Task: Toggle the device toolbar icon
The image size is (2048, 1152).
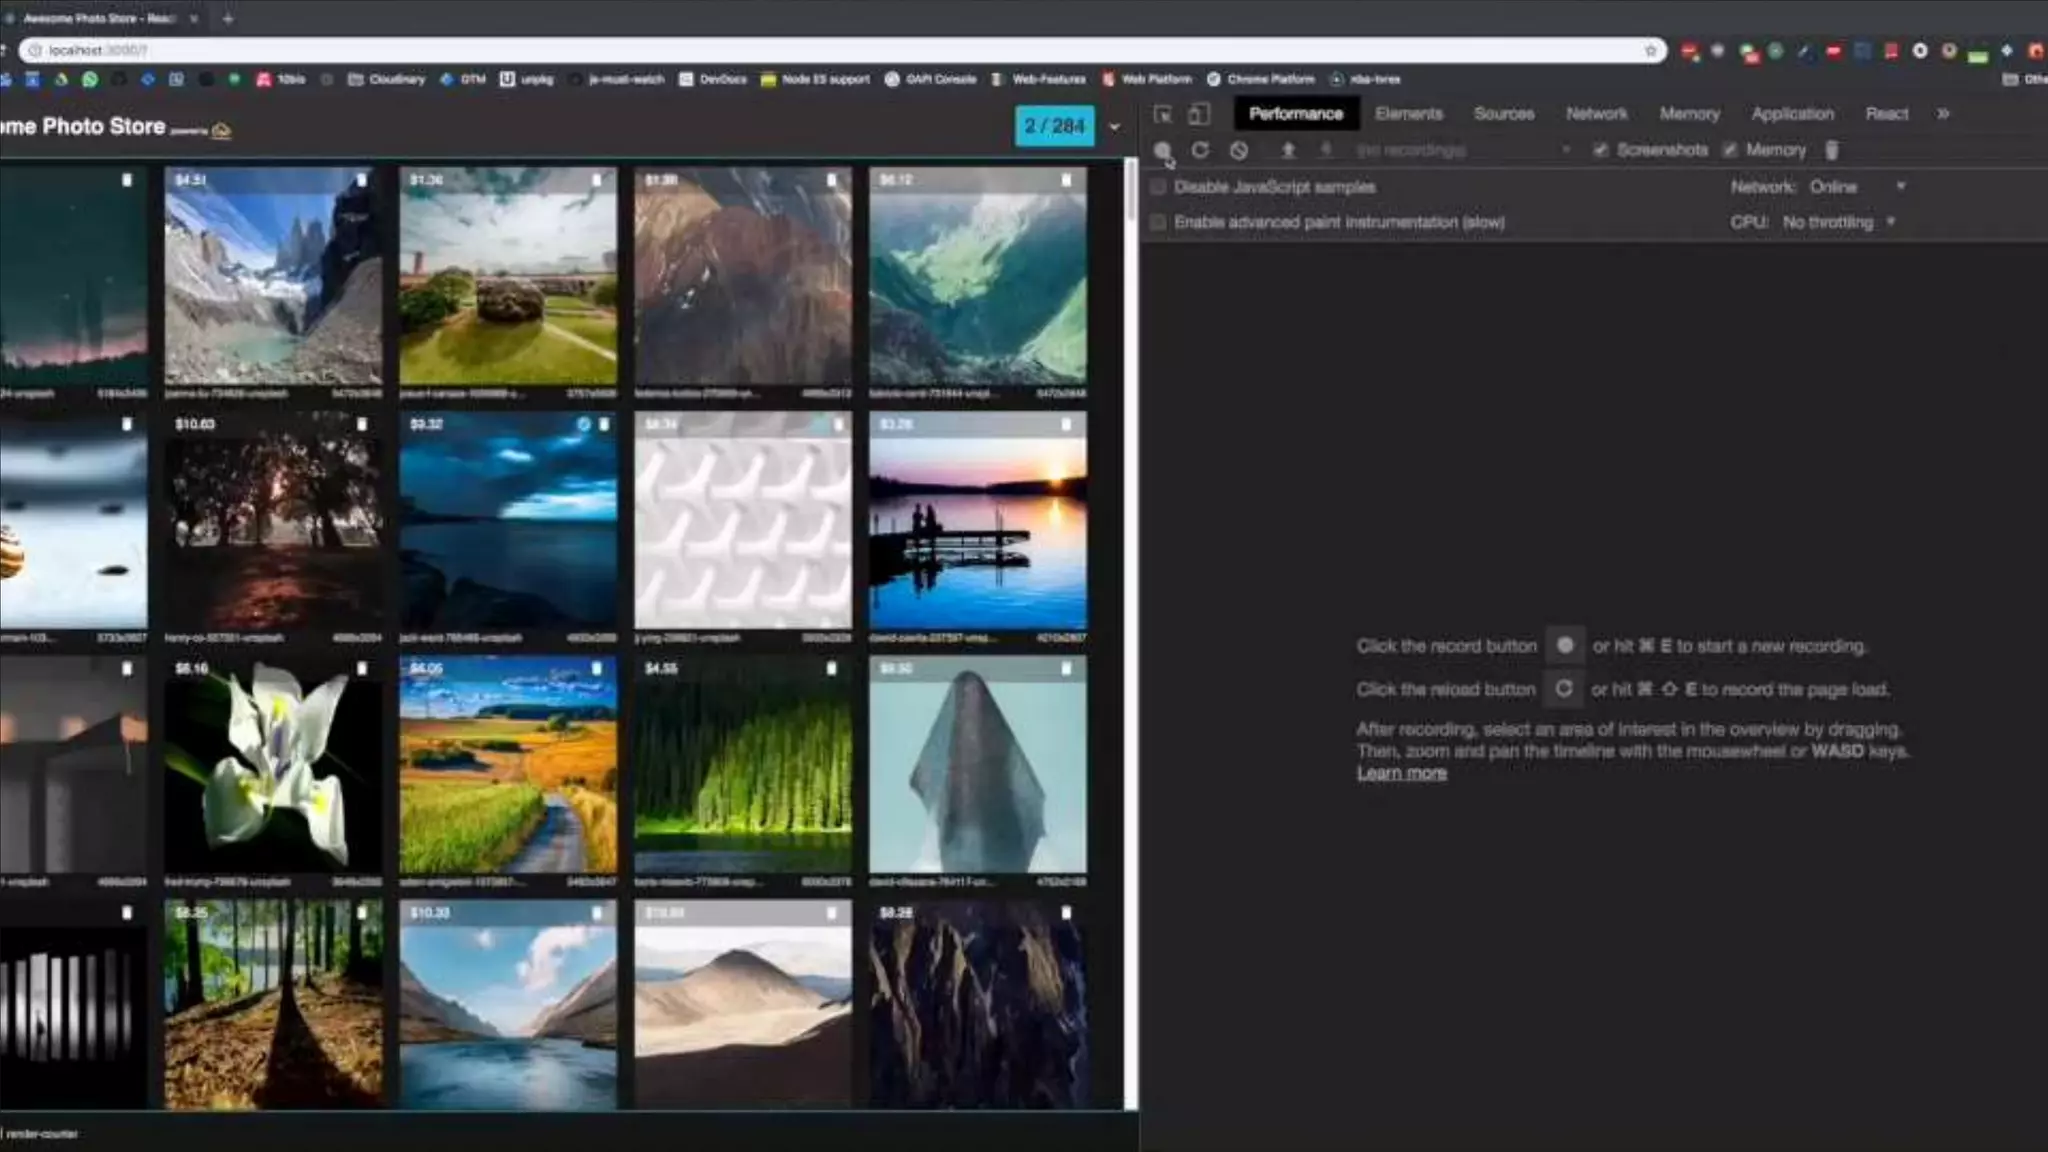Action: (1198, 114)
